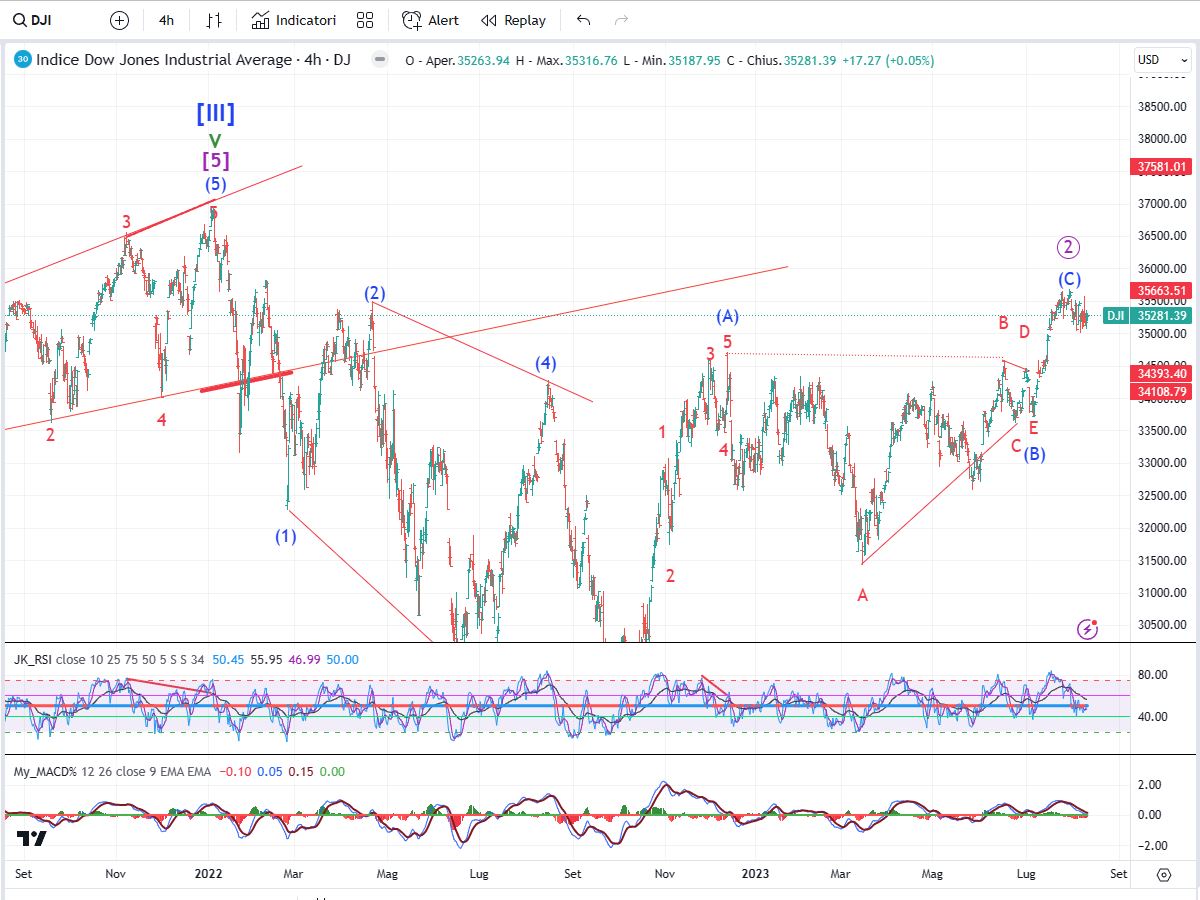Select the blue (2) wave label
Screen dimensions: 1200x900
374,293
